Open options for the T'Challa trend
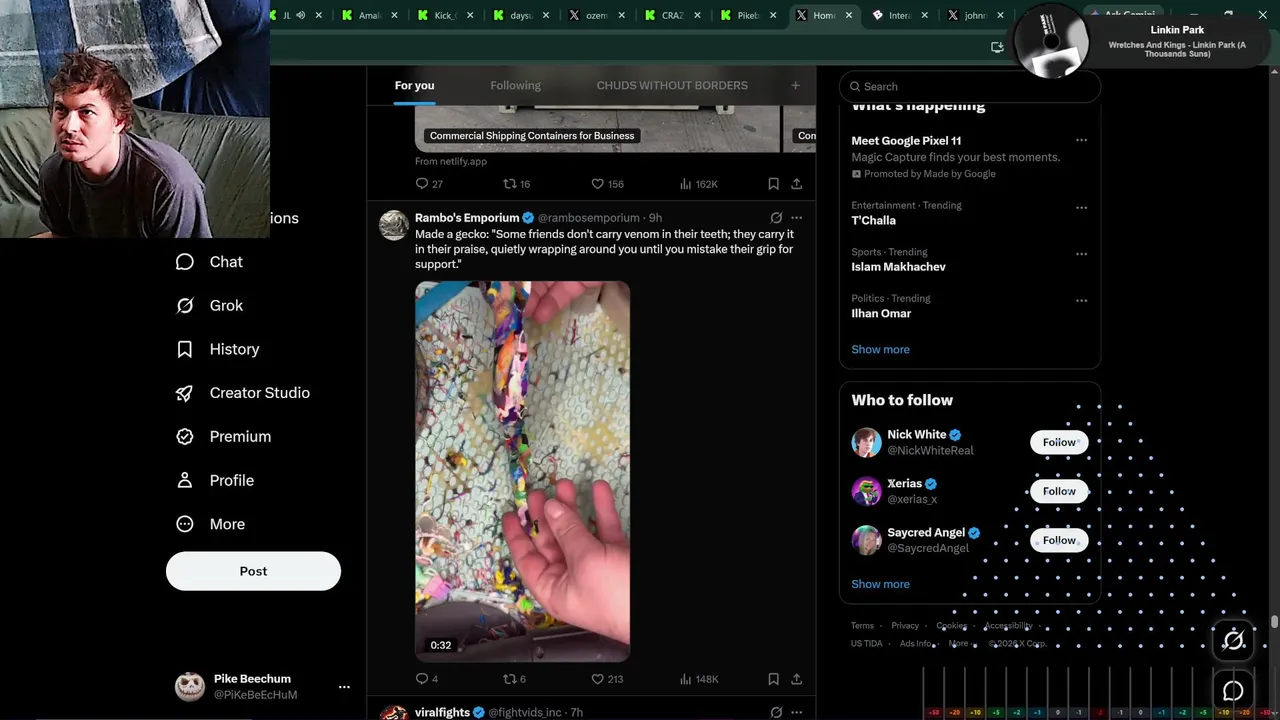The width and height of the screenshot is (1280, 720). 1081,208
